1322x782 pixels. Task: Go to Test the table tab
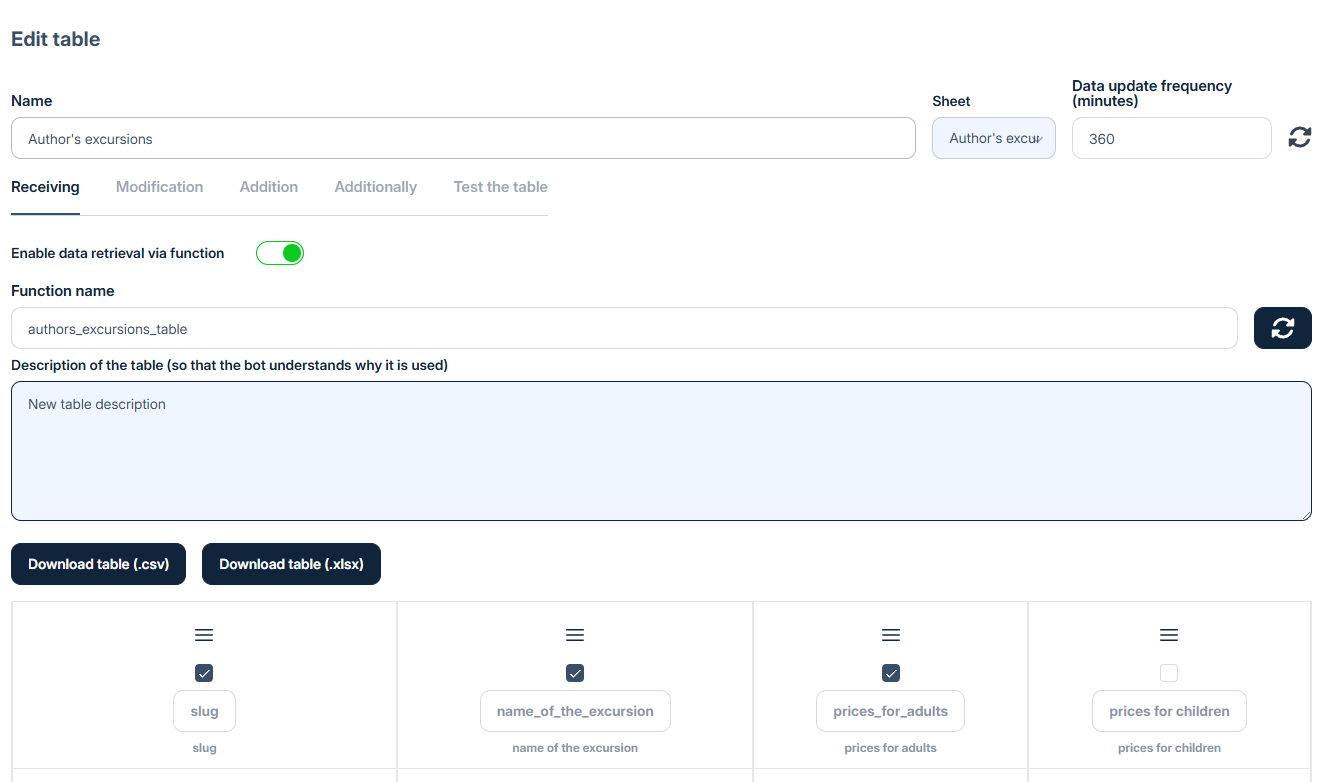(x=500, y=187)
